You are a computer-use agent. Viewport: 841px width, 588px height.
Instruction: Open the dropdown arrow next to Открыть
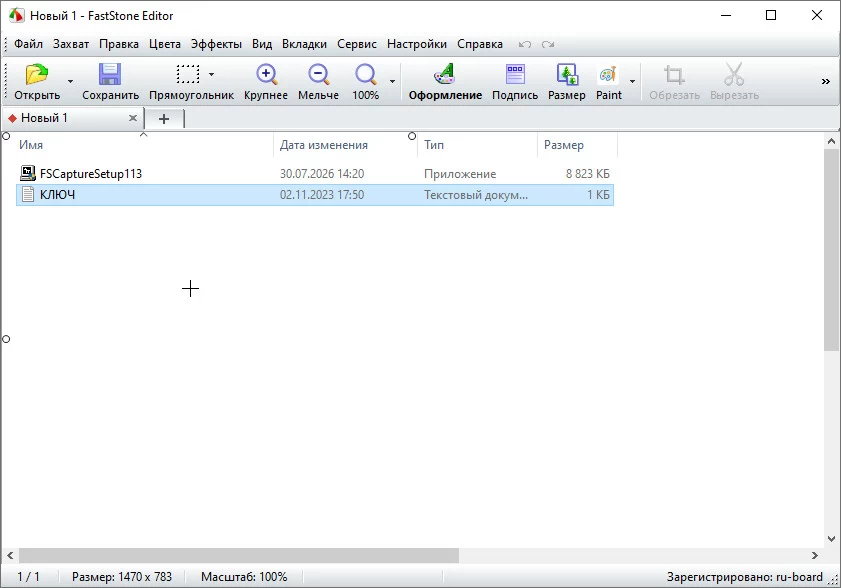70,82
